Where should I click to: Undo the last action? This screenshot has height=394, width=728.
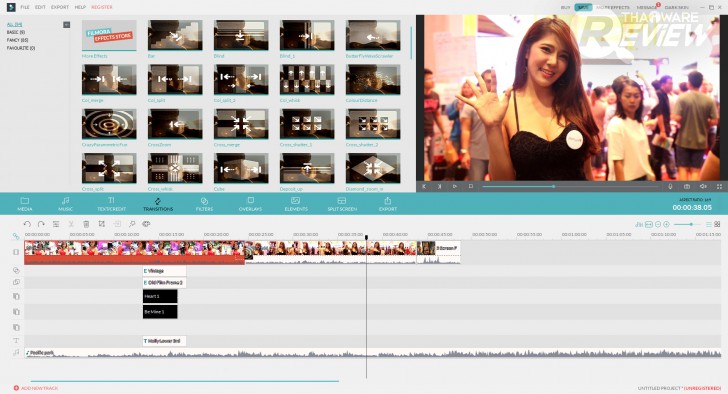[x=27, y=224]
